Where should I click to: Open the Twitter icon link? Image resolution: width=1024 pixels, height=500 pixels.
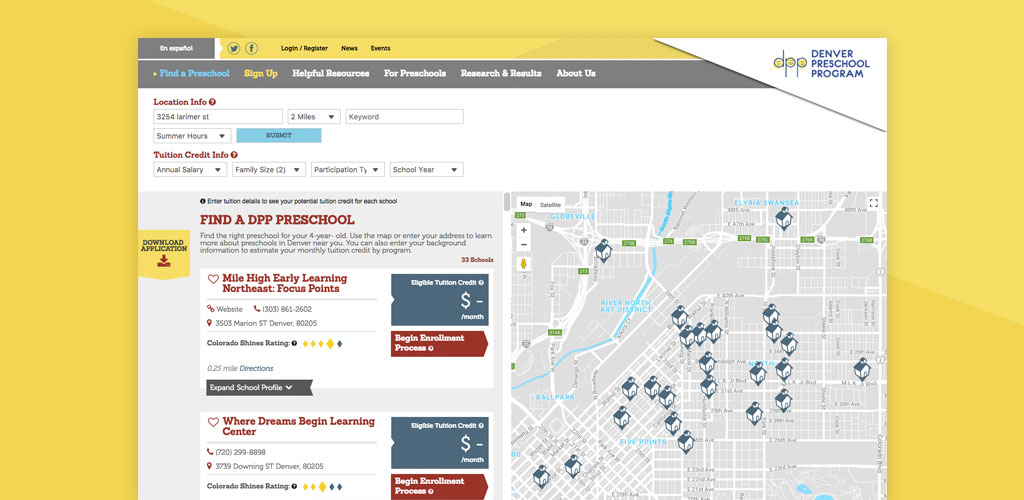[234, 48]
